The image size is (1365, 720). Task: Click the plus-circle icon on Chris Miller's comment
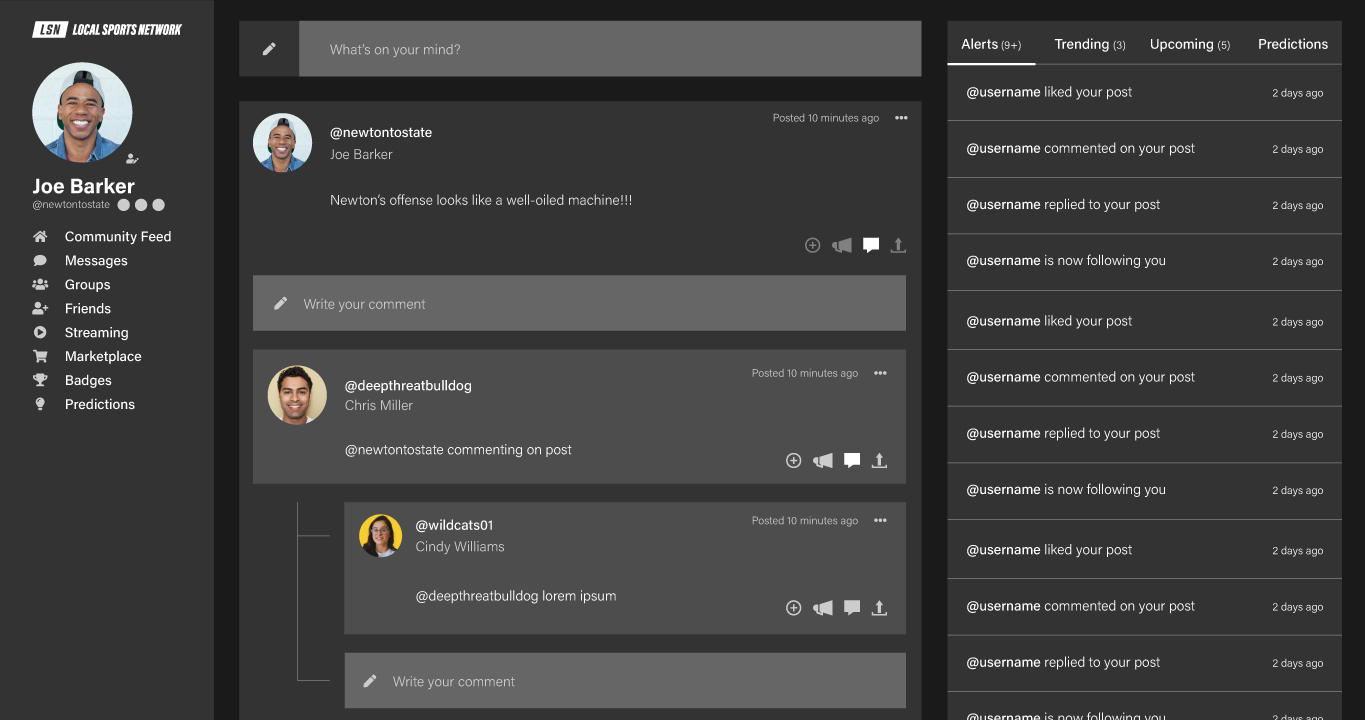click(x=793, y=461)
